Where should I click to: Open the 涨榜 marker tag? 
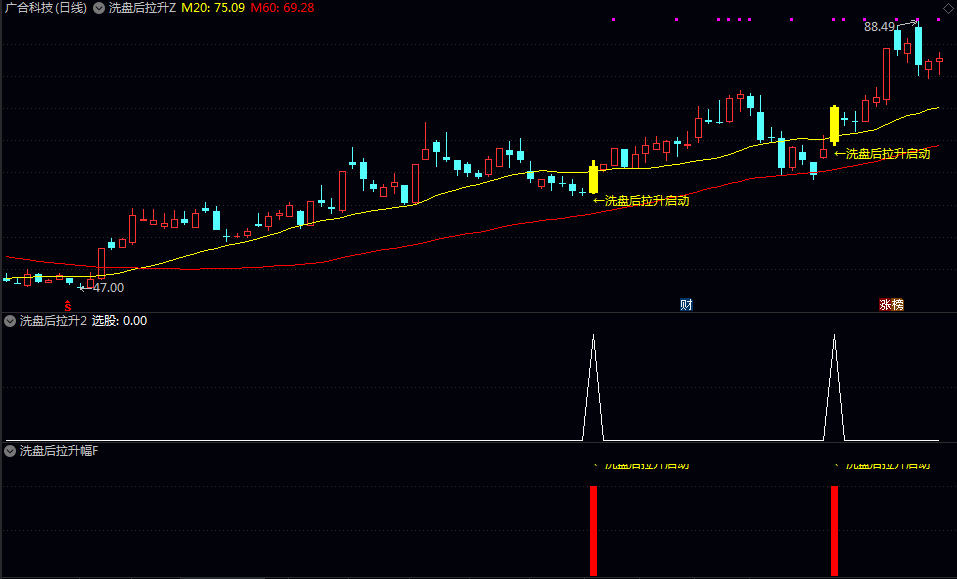pyautogui.click(x=891, y=304)
